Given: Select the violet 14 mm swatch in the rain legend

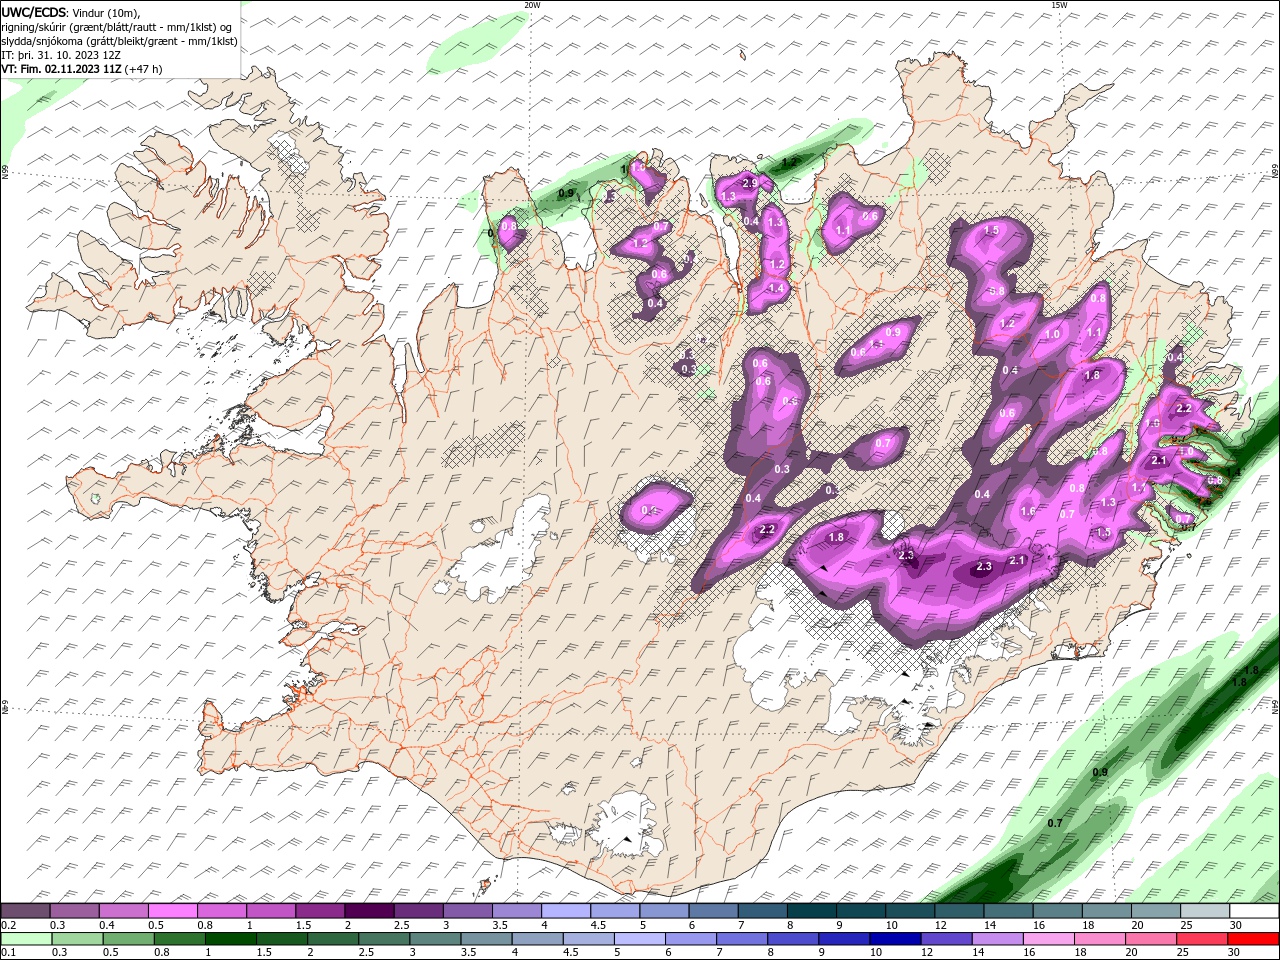Looking at the screenshot, I should (x=999, y=939).
